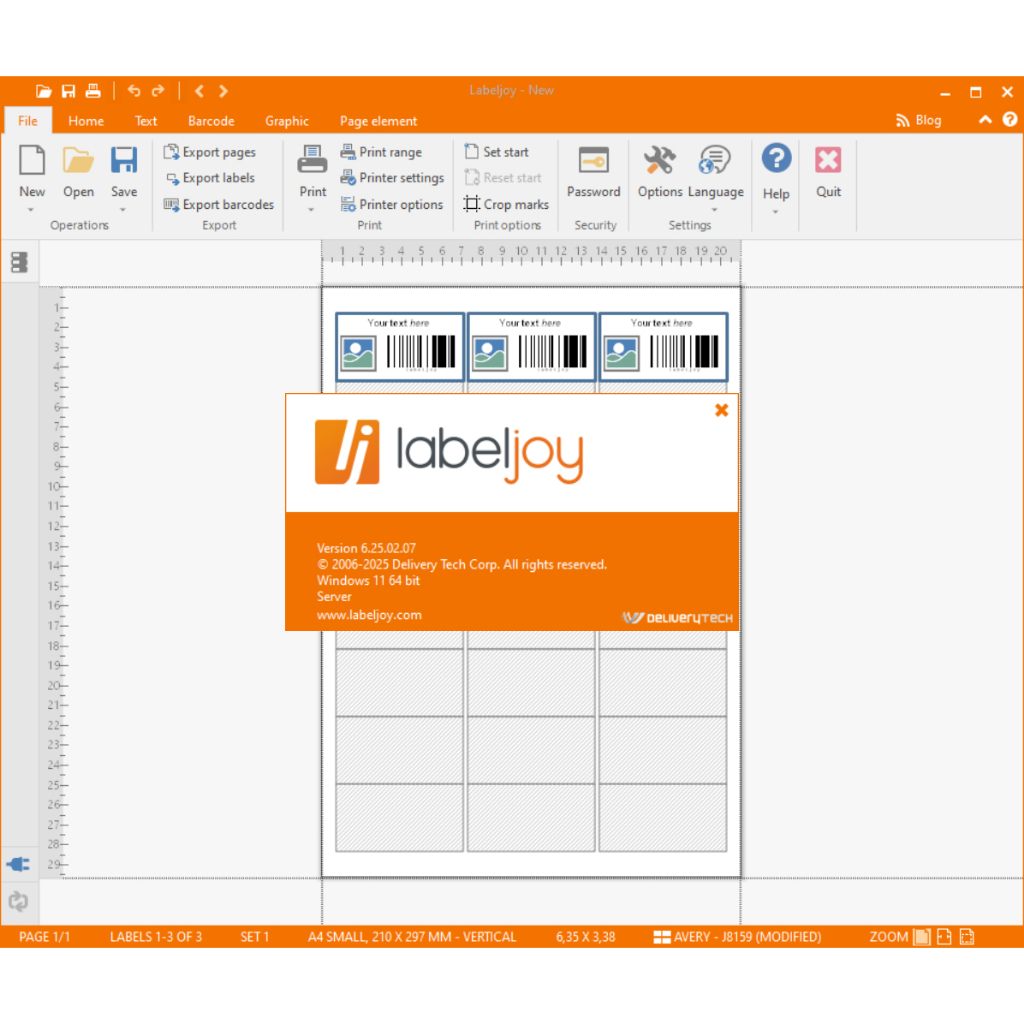Click the Print icon in ribbon
This screenshot has height=1024, width=1024.
coord(312,161)
